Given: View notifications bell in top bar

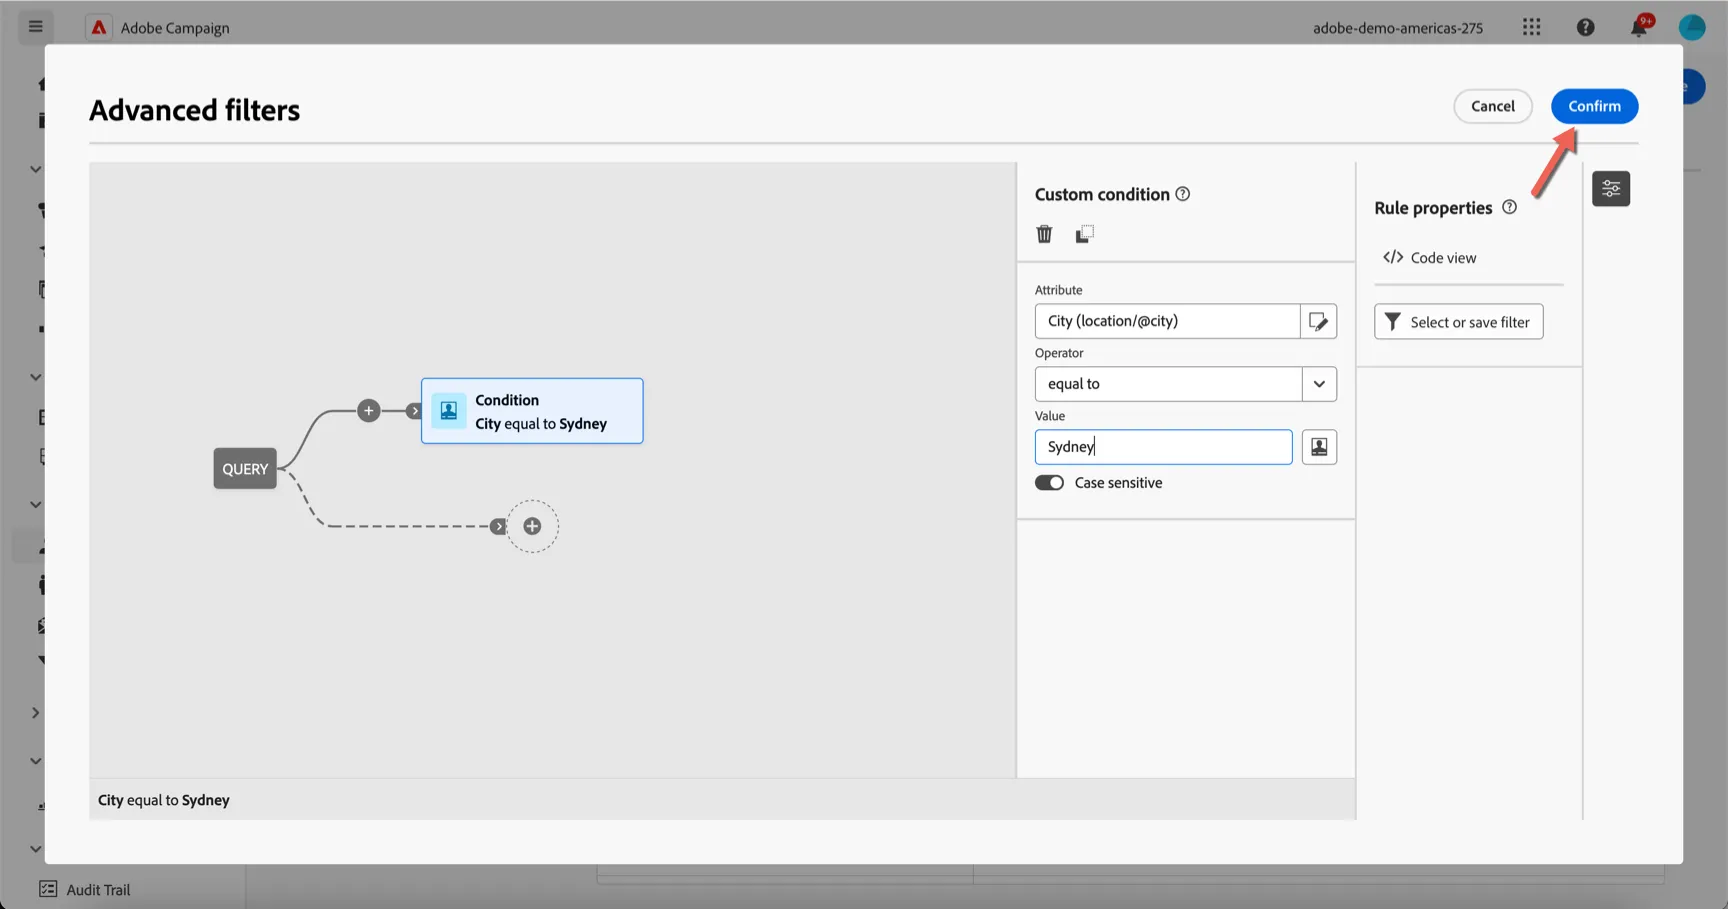Looking at the screenshot, I should (x=1639, y=27).
